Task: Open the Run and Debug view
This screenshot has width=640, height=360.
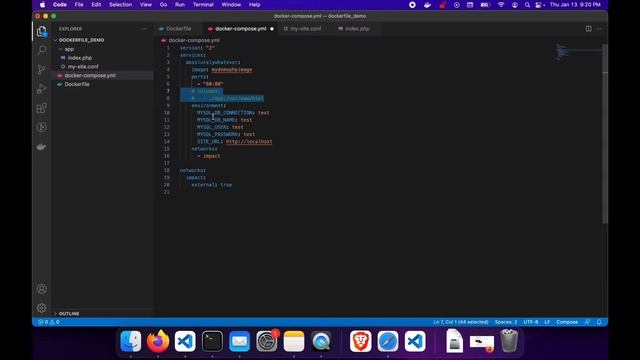Action: click(x=42, y=89)
